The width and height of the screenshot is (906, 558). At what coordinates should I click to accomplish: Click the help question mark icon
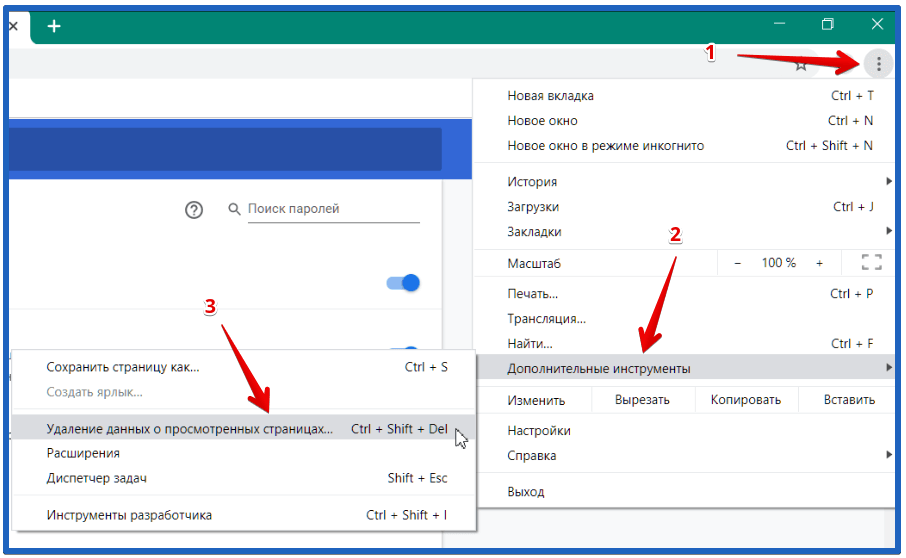pyautogui.click(x=194, y=210)
